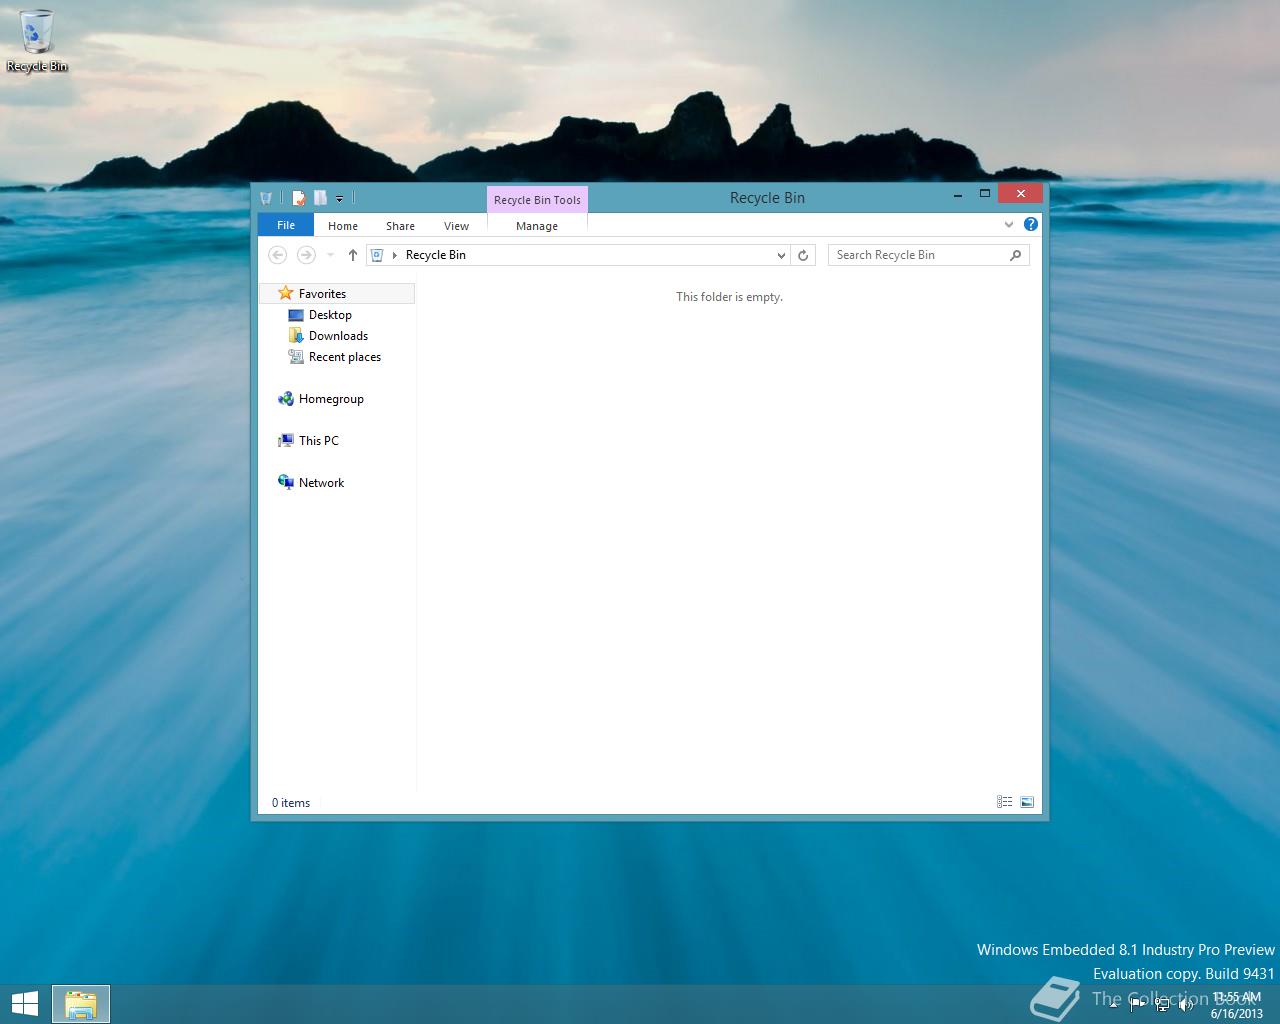This screenshot has width=1280, height=1024.
Task: Select Homegroup in the navigation pane
Action: [331, 399]
